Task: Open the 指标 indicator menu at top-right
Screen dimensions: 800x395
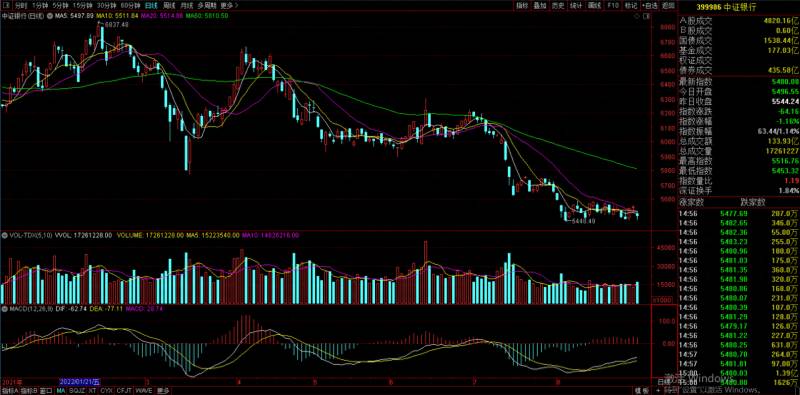Action: [521, 6]
